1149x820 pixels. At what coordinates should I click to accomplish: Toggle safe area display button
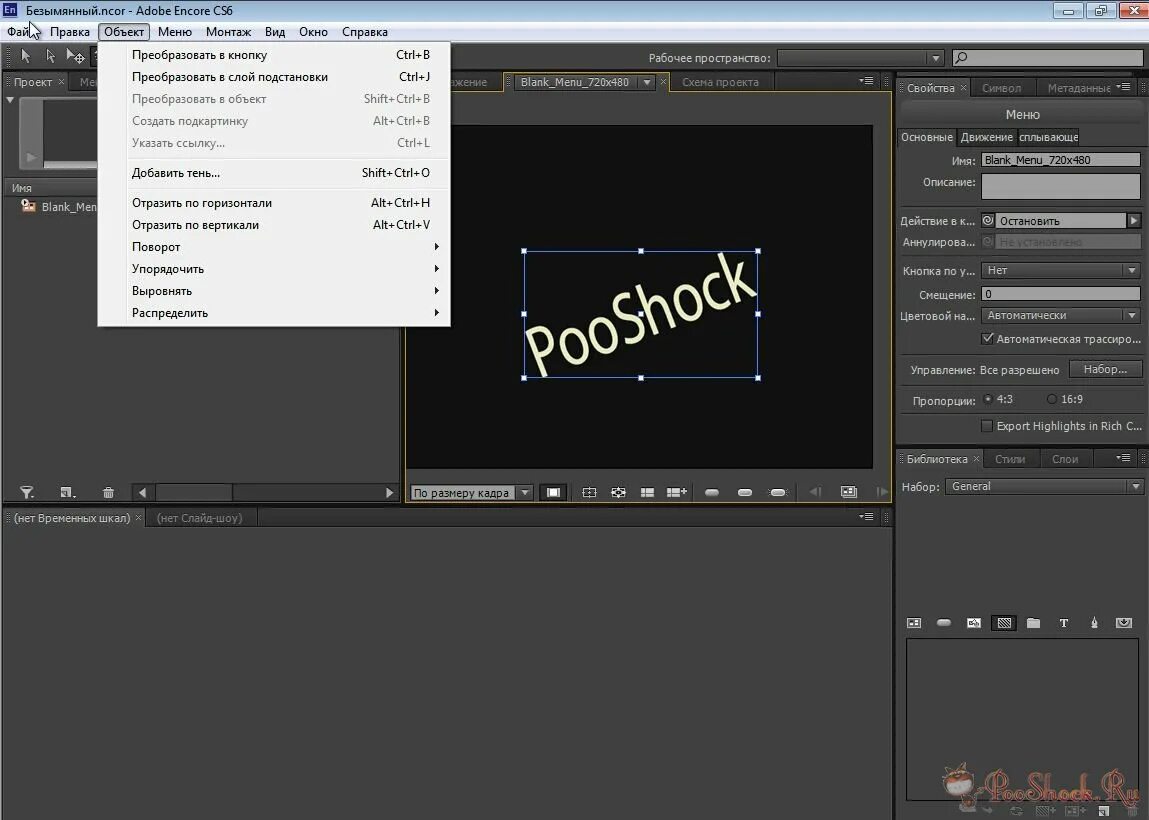[x=553, y=492]
